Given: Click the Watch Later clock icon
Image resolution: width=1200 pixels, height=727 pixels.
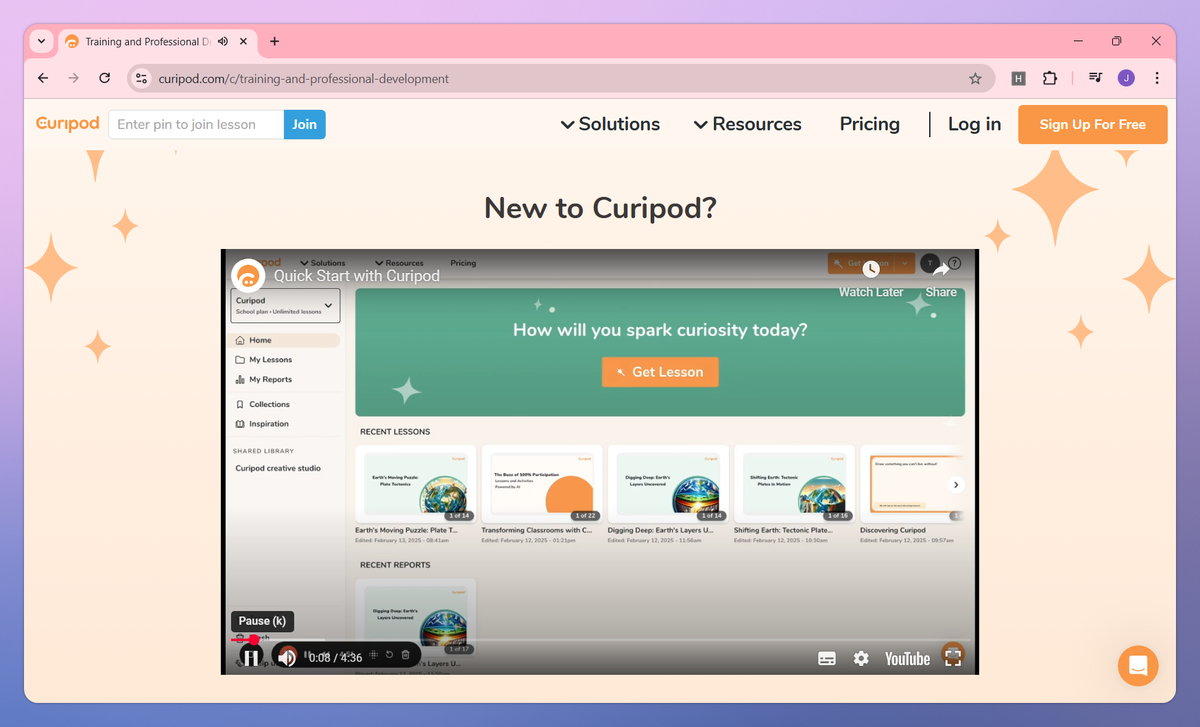Looking at the screenshot, I should [871, 268].
